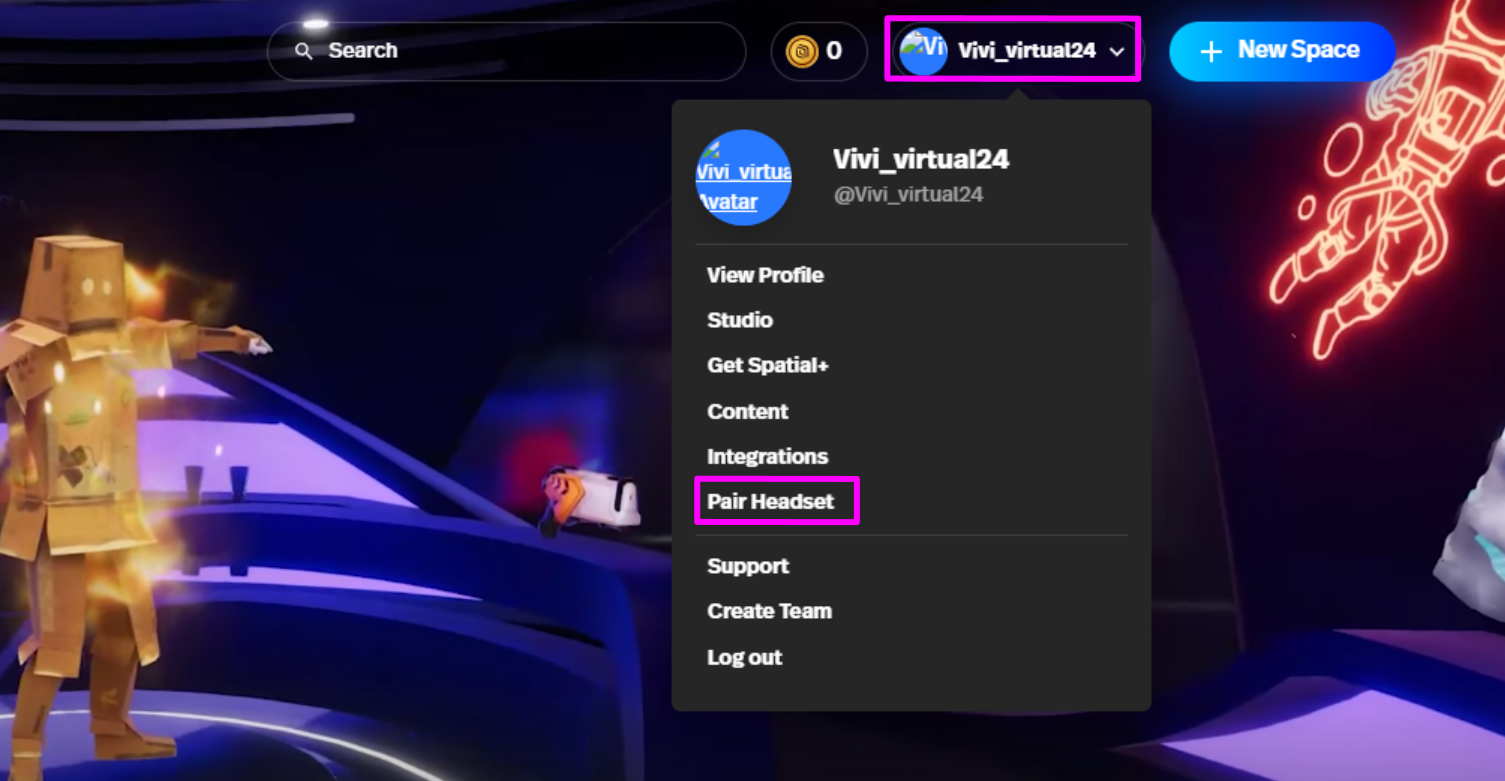Open Support from the menu
This screenshot has height=781, width=1505.
click(x=748, y=566)
